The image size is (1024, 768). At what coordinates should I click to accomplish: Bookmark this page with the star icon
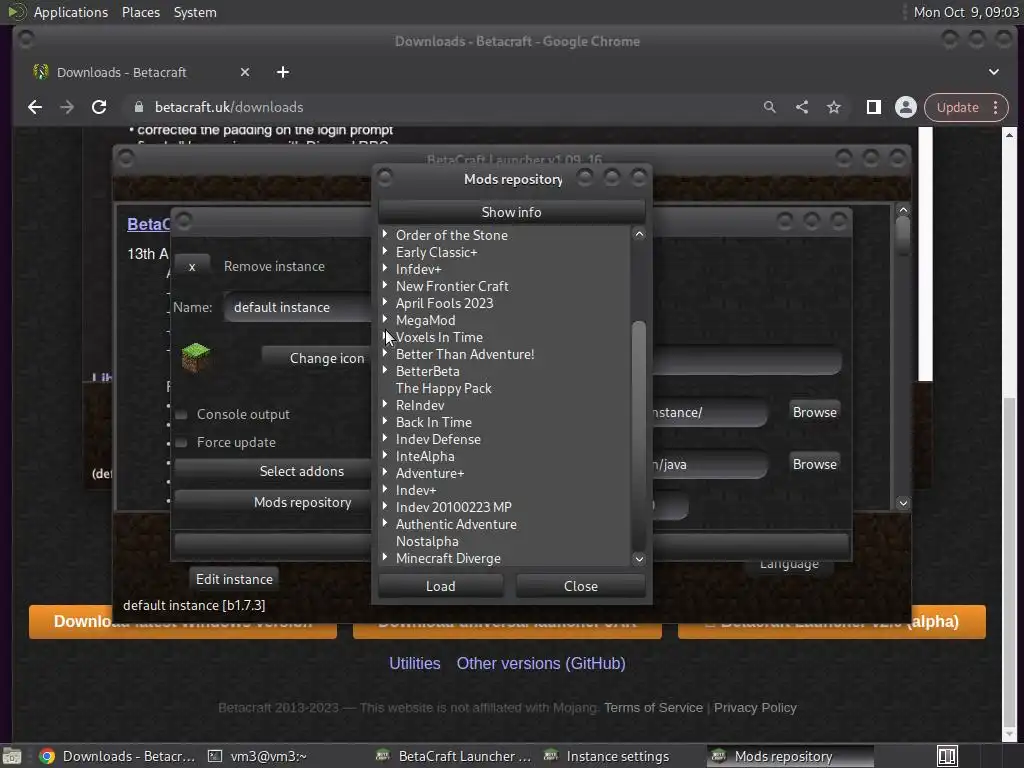coord(834,107)
